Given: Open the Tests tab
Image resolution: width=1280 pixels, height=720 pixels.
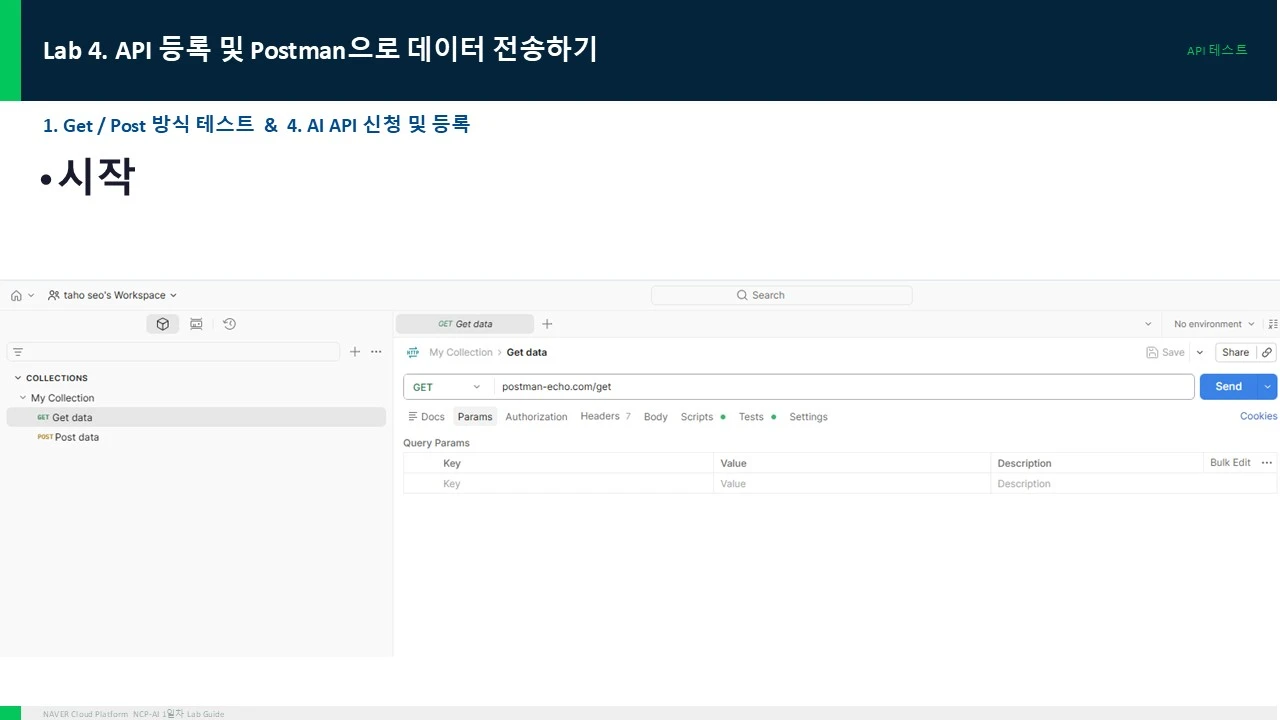Looking at the screenshot, I should (x=757, y=417).
